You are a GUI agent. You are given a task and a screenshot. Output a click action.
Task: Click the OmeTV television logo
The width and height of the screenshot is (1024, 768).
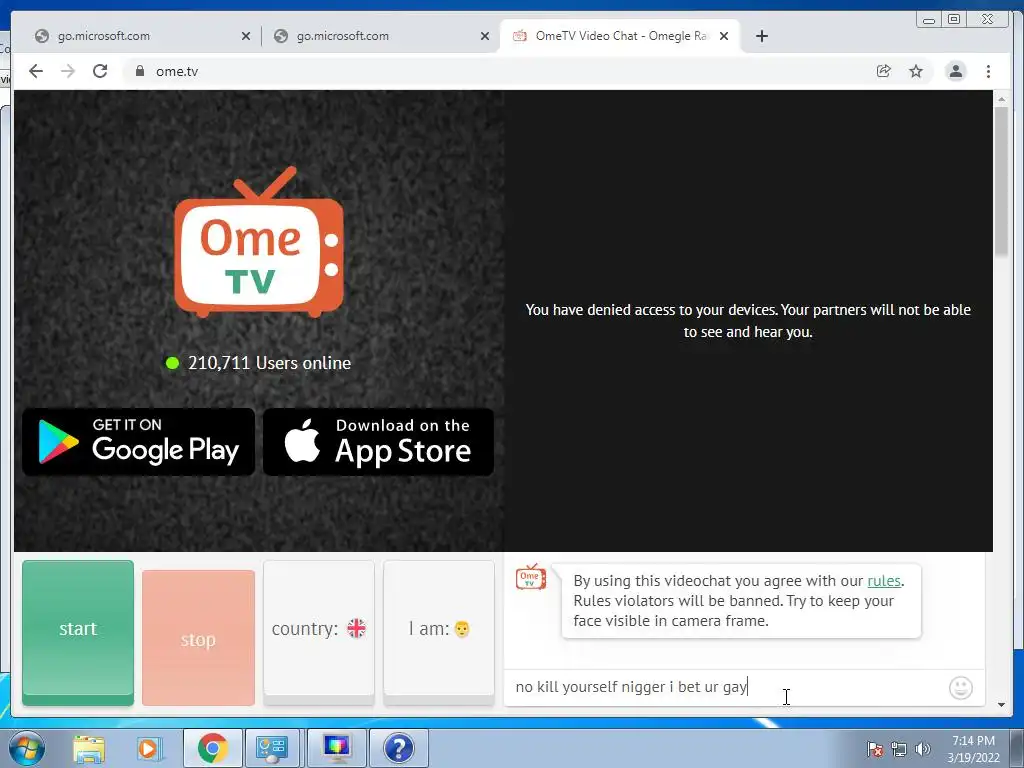pos(259,242)
